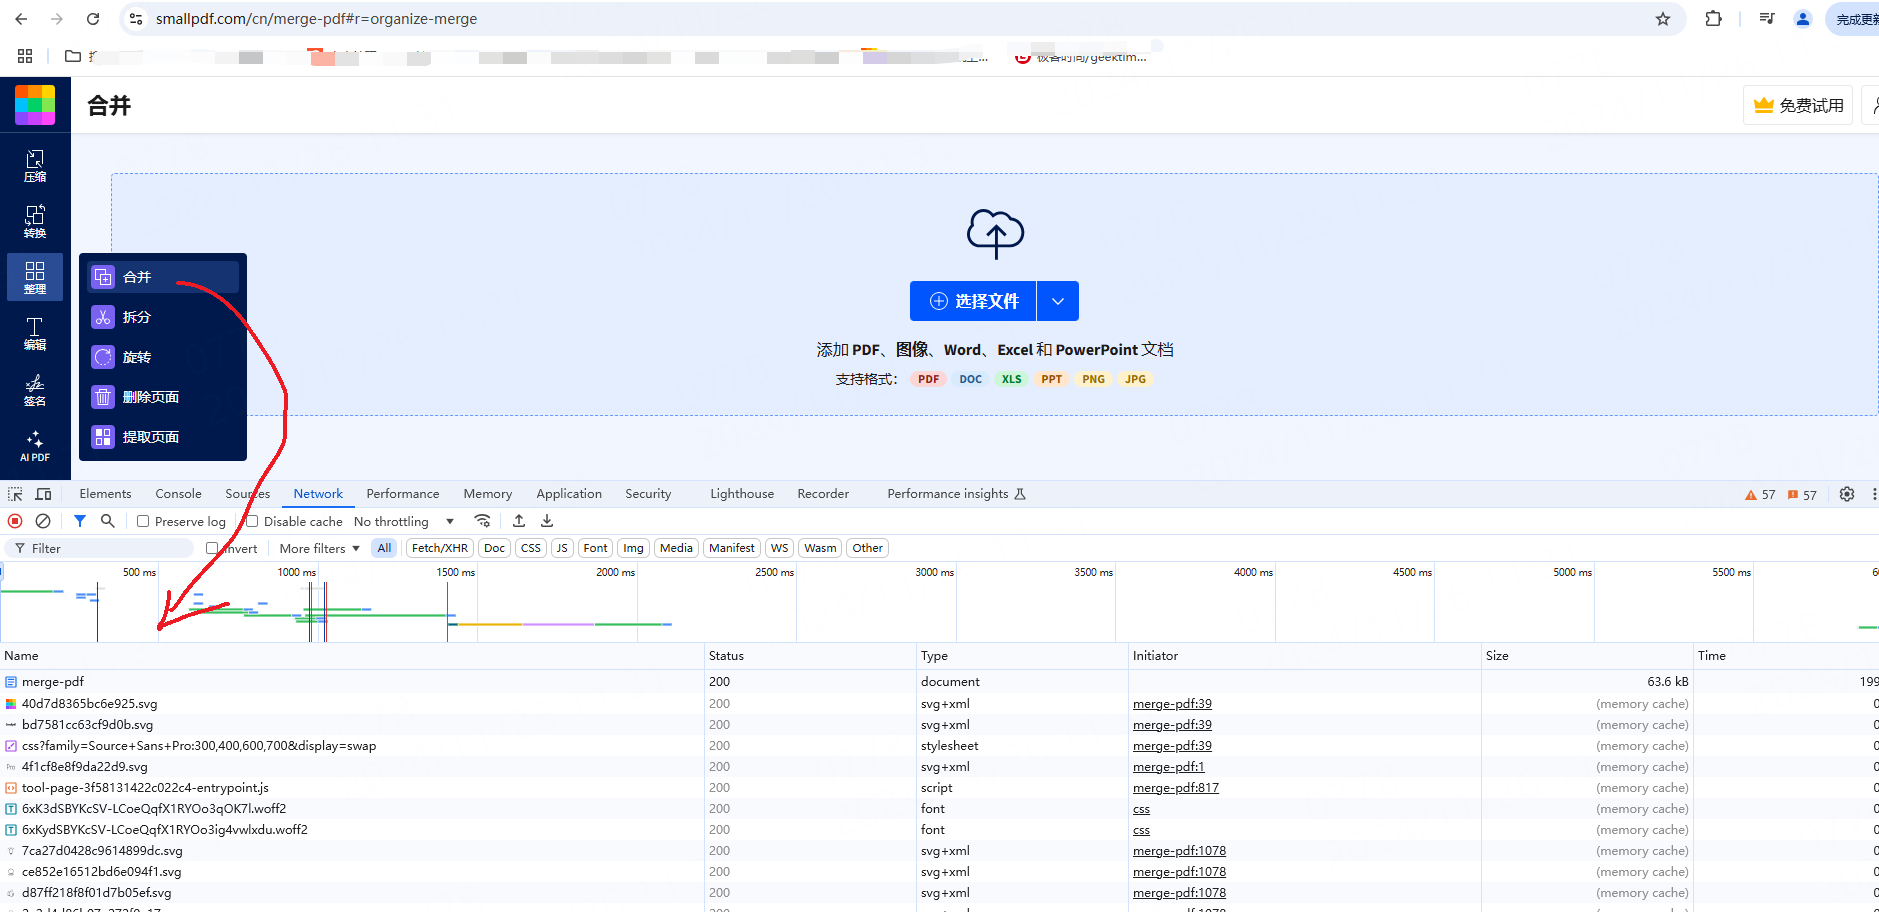Filter requests by Fetch/XHR

pyautogui.click(x=440, y=548)
